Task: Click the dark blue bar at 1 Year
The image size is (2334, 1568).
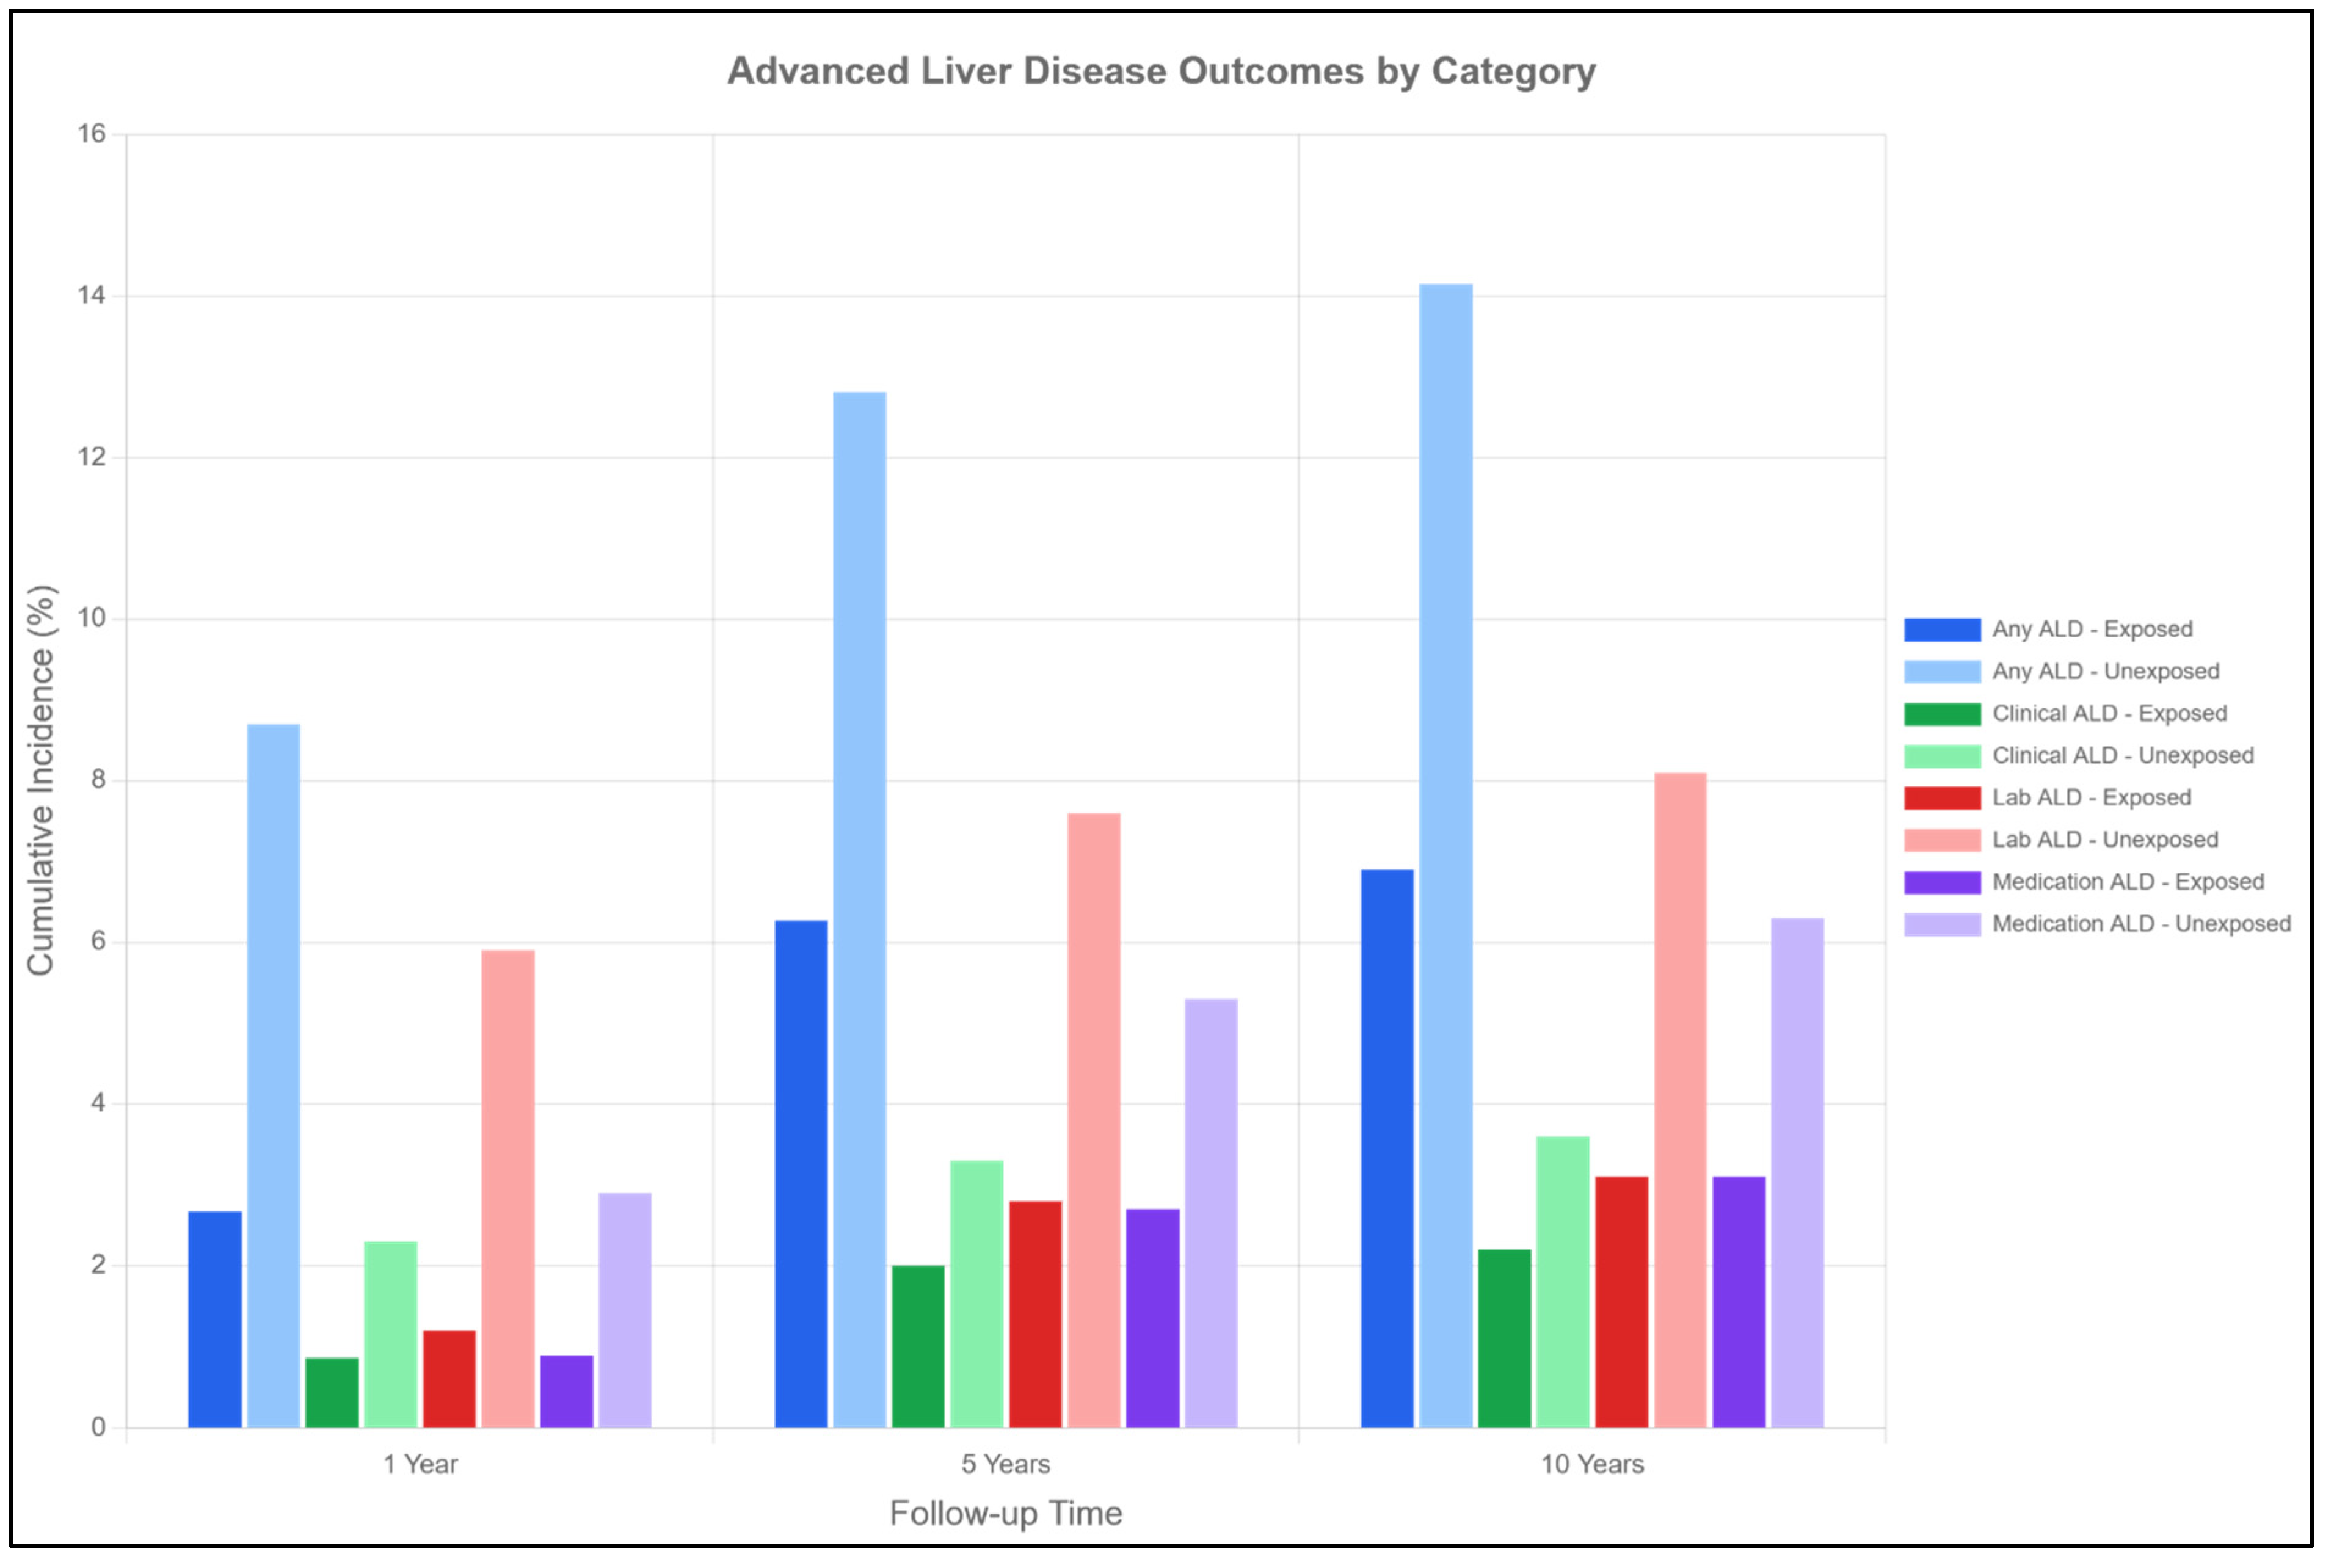Action: 215,1321
